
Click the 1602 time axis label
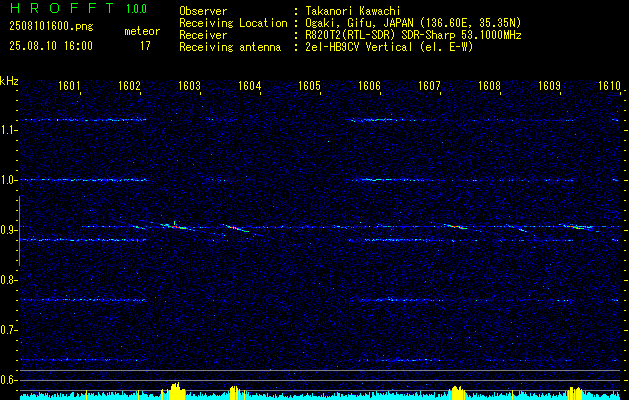tap(129, 85)
